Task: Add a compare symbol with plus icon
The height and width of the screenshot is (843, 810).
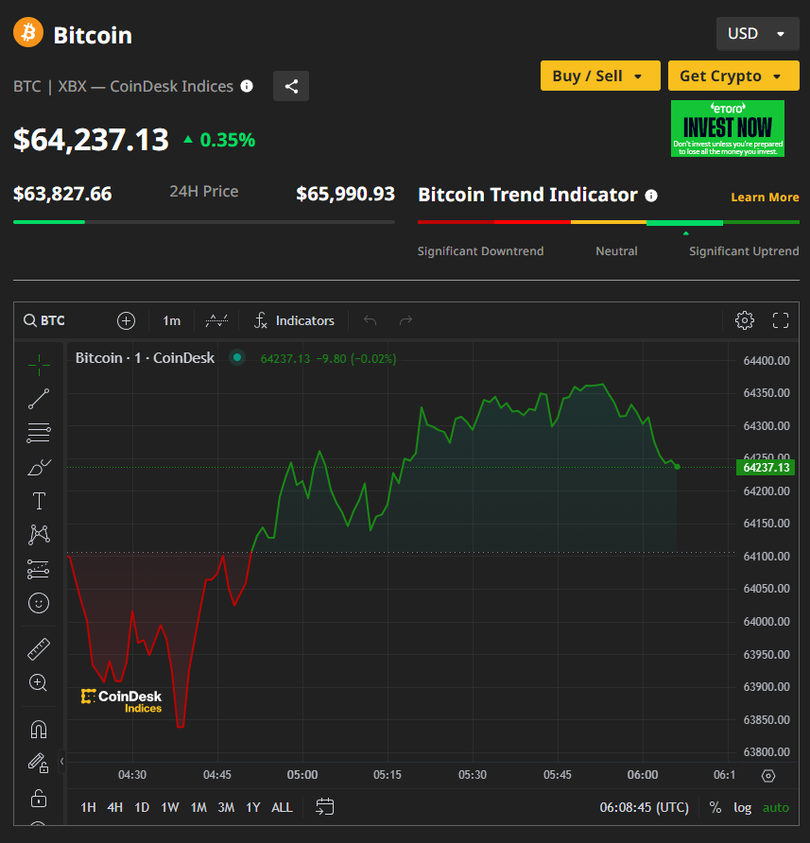Action: 126,321
